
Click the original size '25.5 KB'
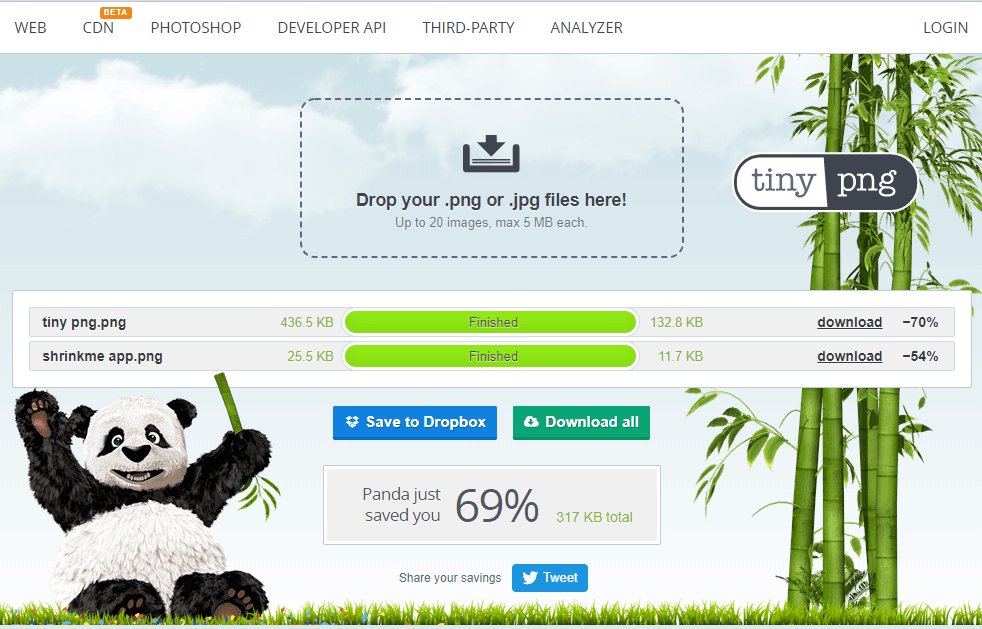pyautogui.click(x=311, y=356)
